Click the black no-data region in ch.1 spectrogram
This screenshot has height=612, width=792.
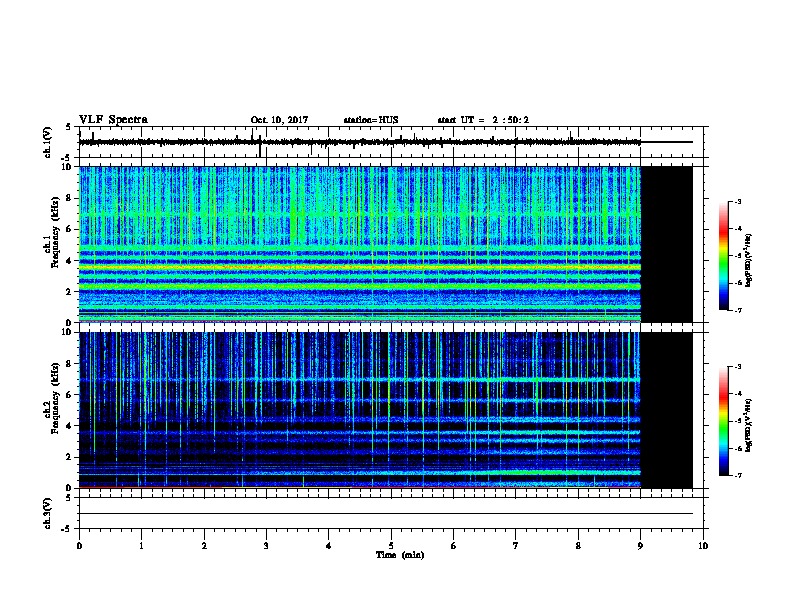pyautogui.click(x=667, y=244)
